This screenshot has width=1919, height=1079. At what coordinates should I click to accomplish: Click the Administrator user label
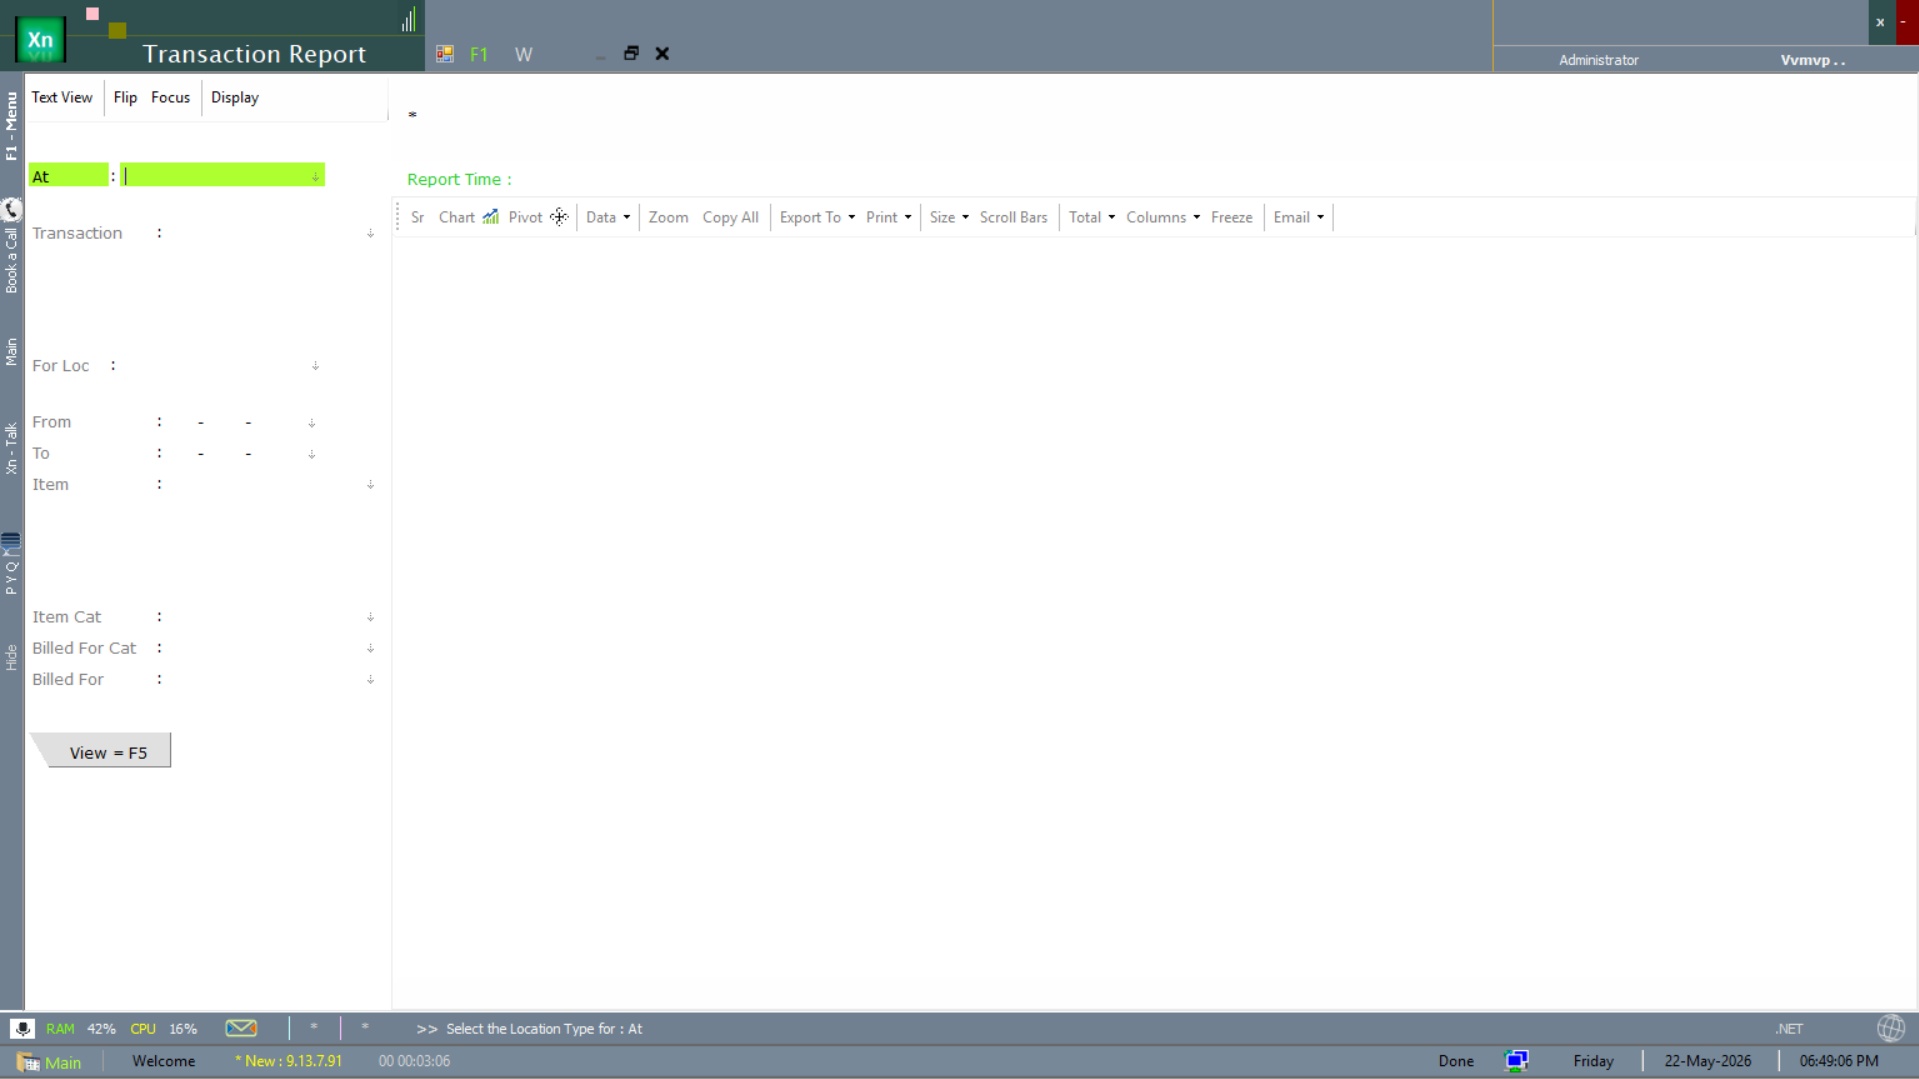[1598, 60]
